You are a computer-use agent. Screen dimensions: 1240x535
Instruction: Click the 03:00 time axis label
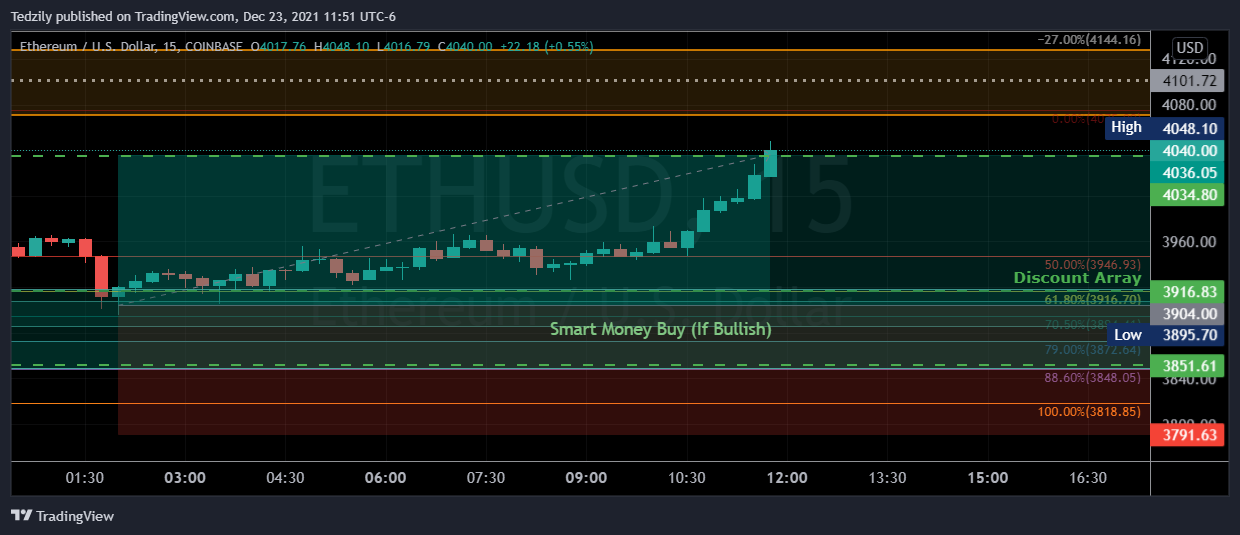(x=185, y=478)
